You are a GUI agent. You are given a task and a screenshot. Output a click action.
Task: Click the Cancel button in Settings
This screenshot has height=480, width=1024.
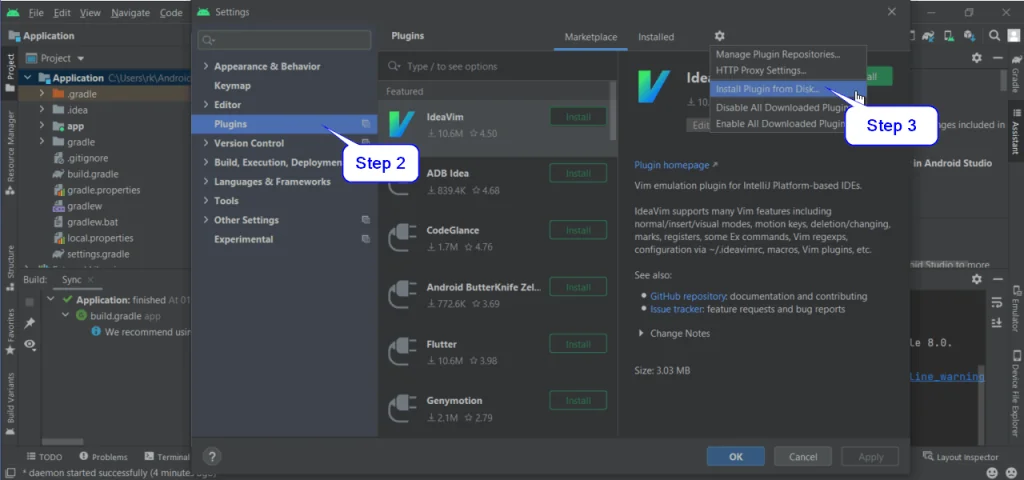click(803, 456)
